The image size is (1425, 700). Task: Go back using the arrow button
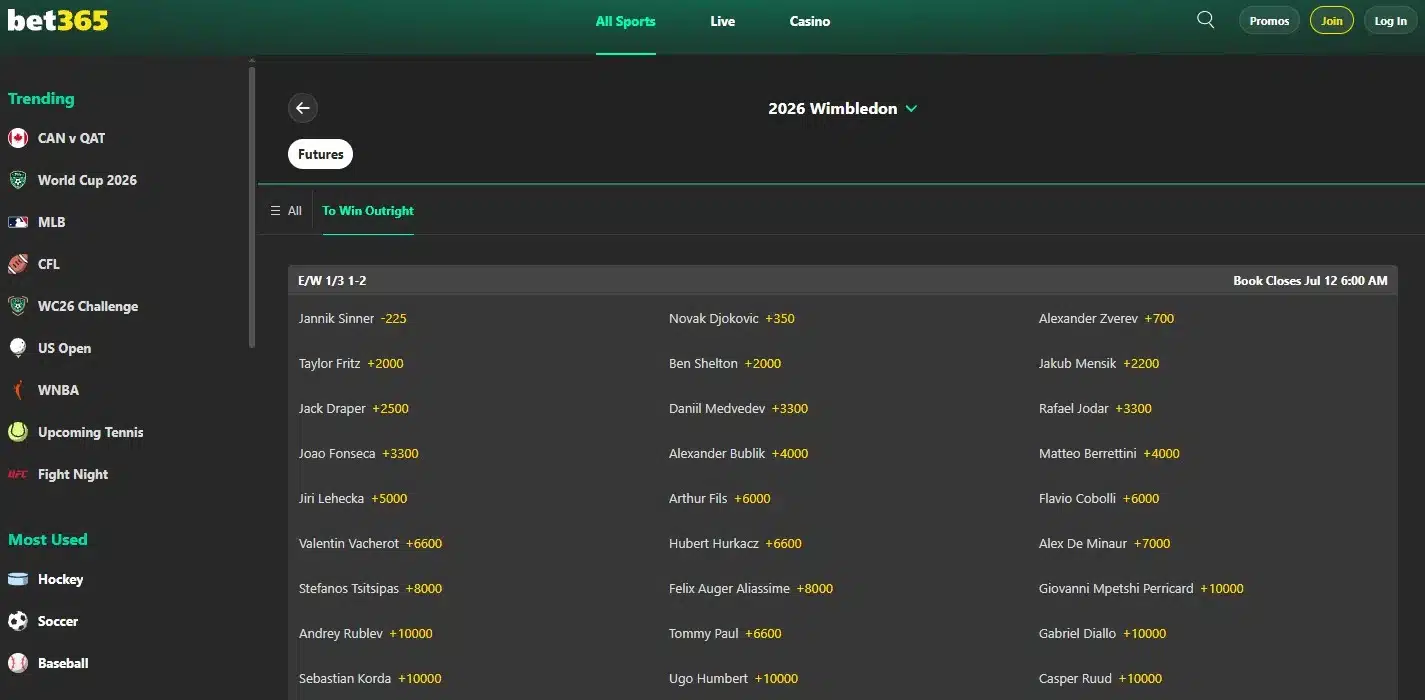(x=303, y=108)
